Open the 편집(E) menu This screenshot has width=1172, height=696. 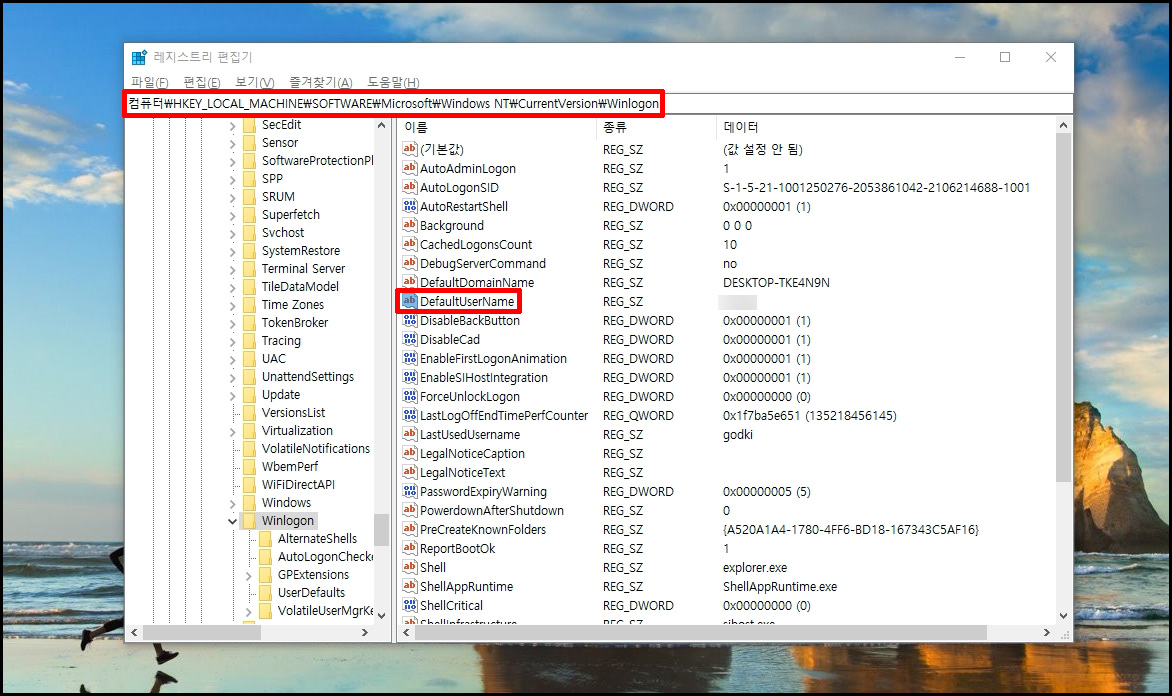(x=202, y=82)
